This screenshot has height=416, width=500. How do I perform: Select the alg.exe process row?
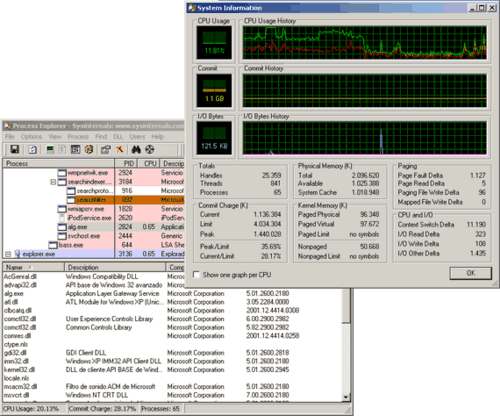tap(93, 227)
